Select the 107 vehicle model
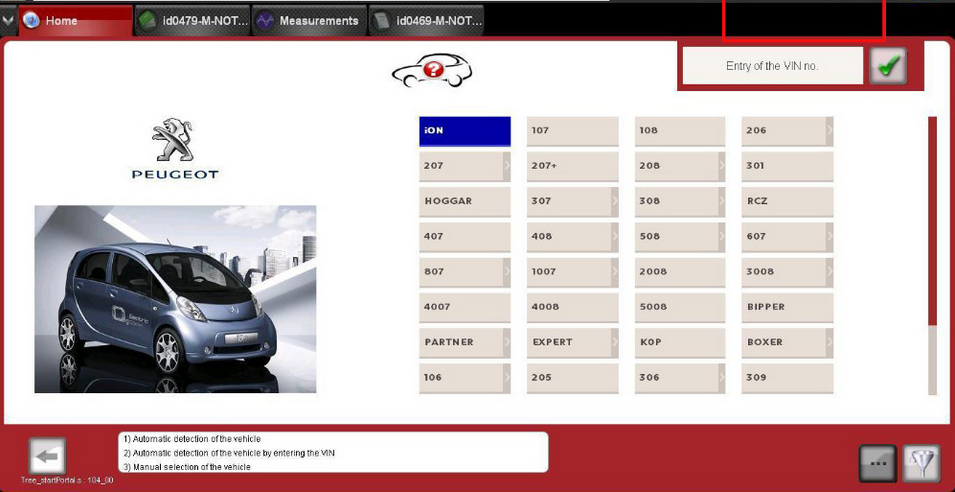 click(x=573, y=131)
